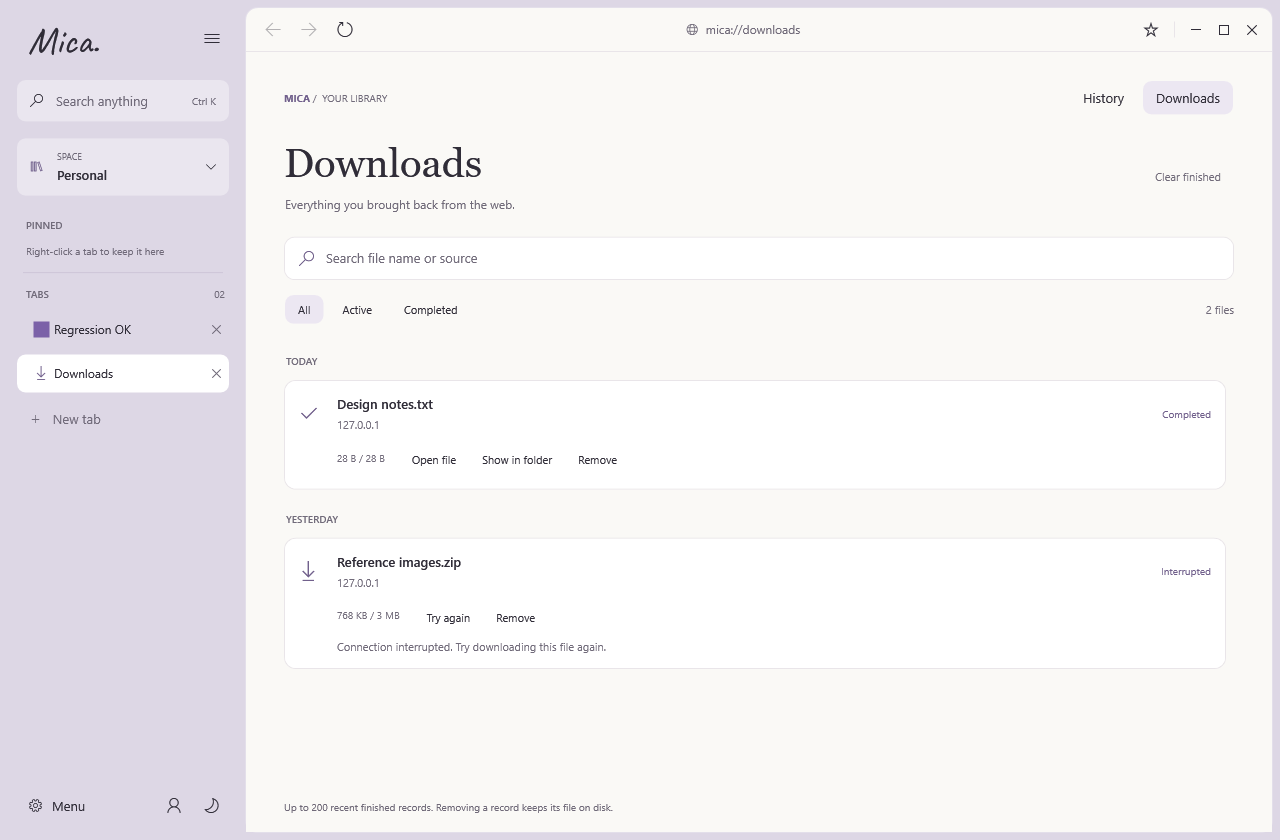
Task: Click the purple Regression OK tab favicon
Action: click(41, 330)
